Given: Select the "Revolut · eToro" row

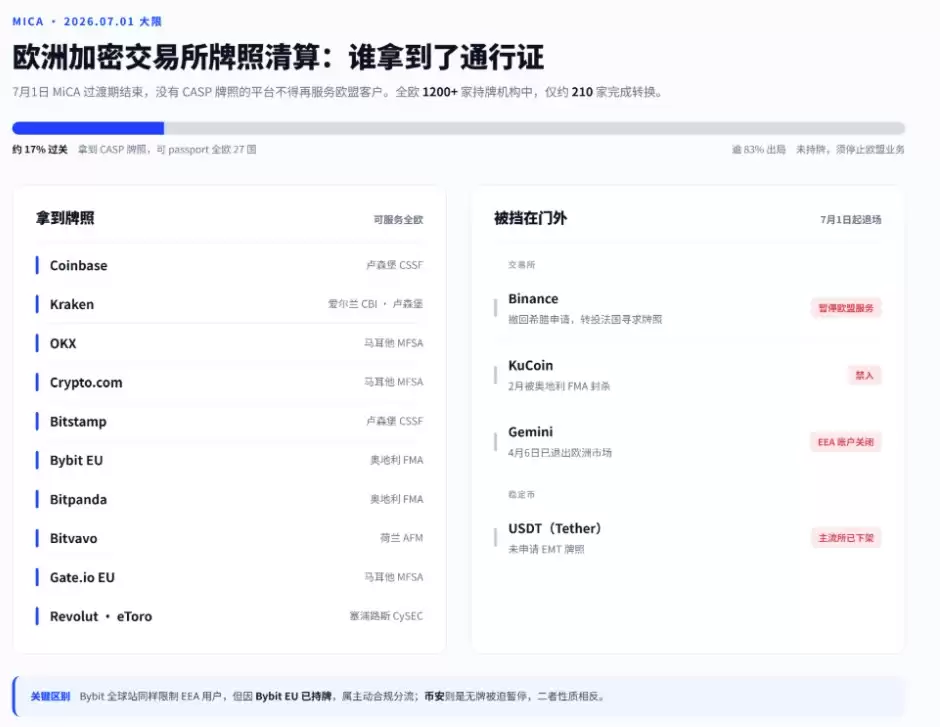Looking at the screenshot, I should [229, 616].
